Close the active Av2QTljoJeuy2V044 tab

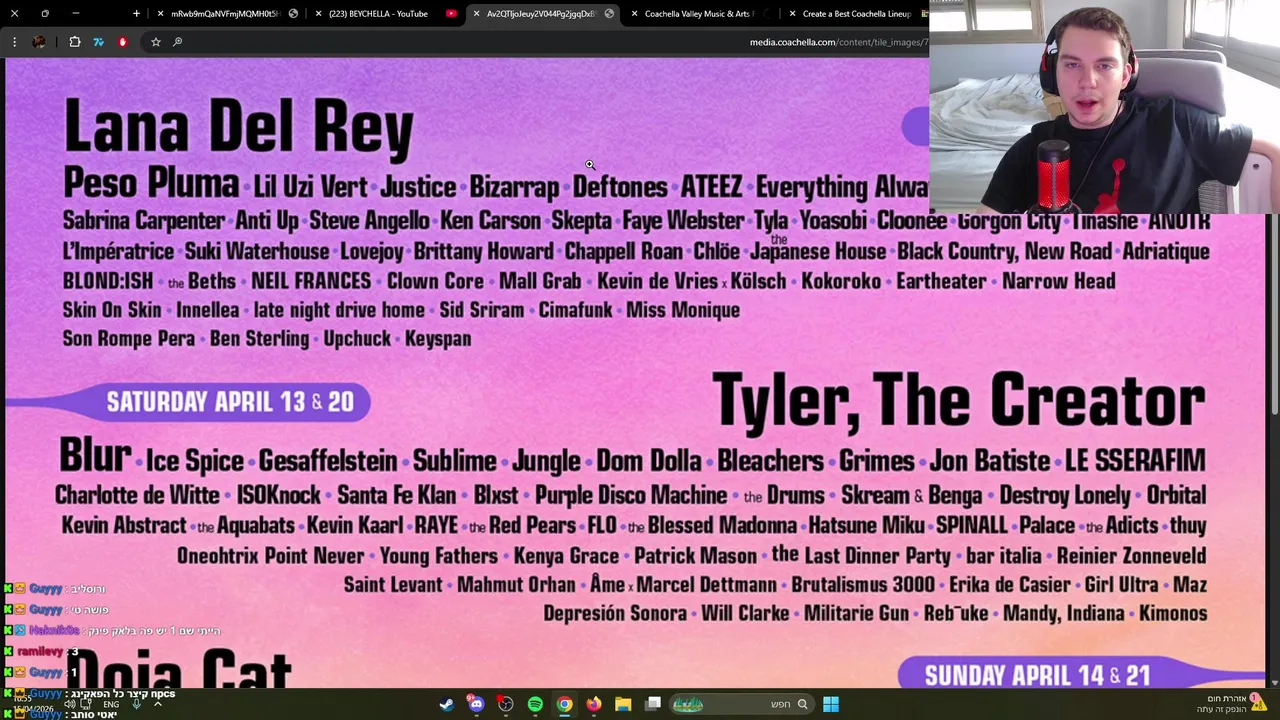click(x=476, y=14)
